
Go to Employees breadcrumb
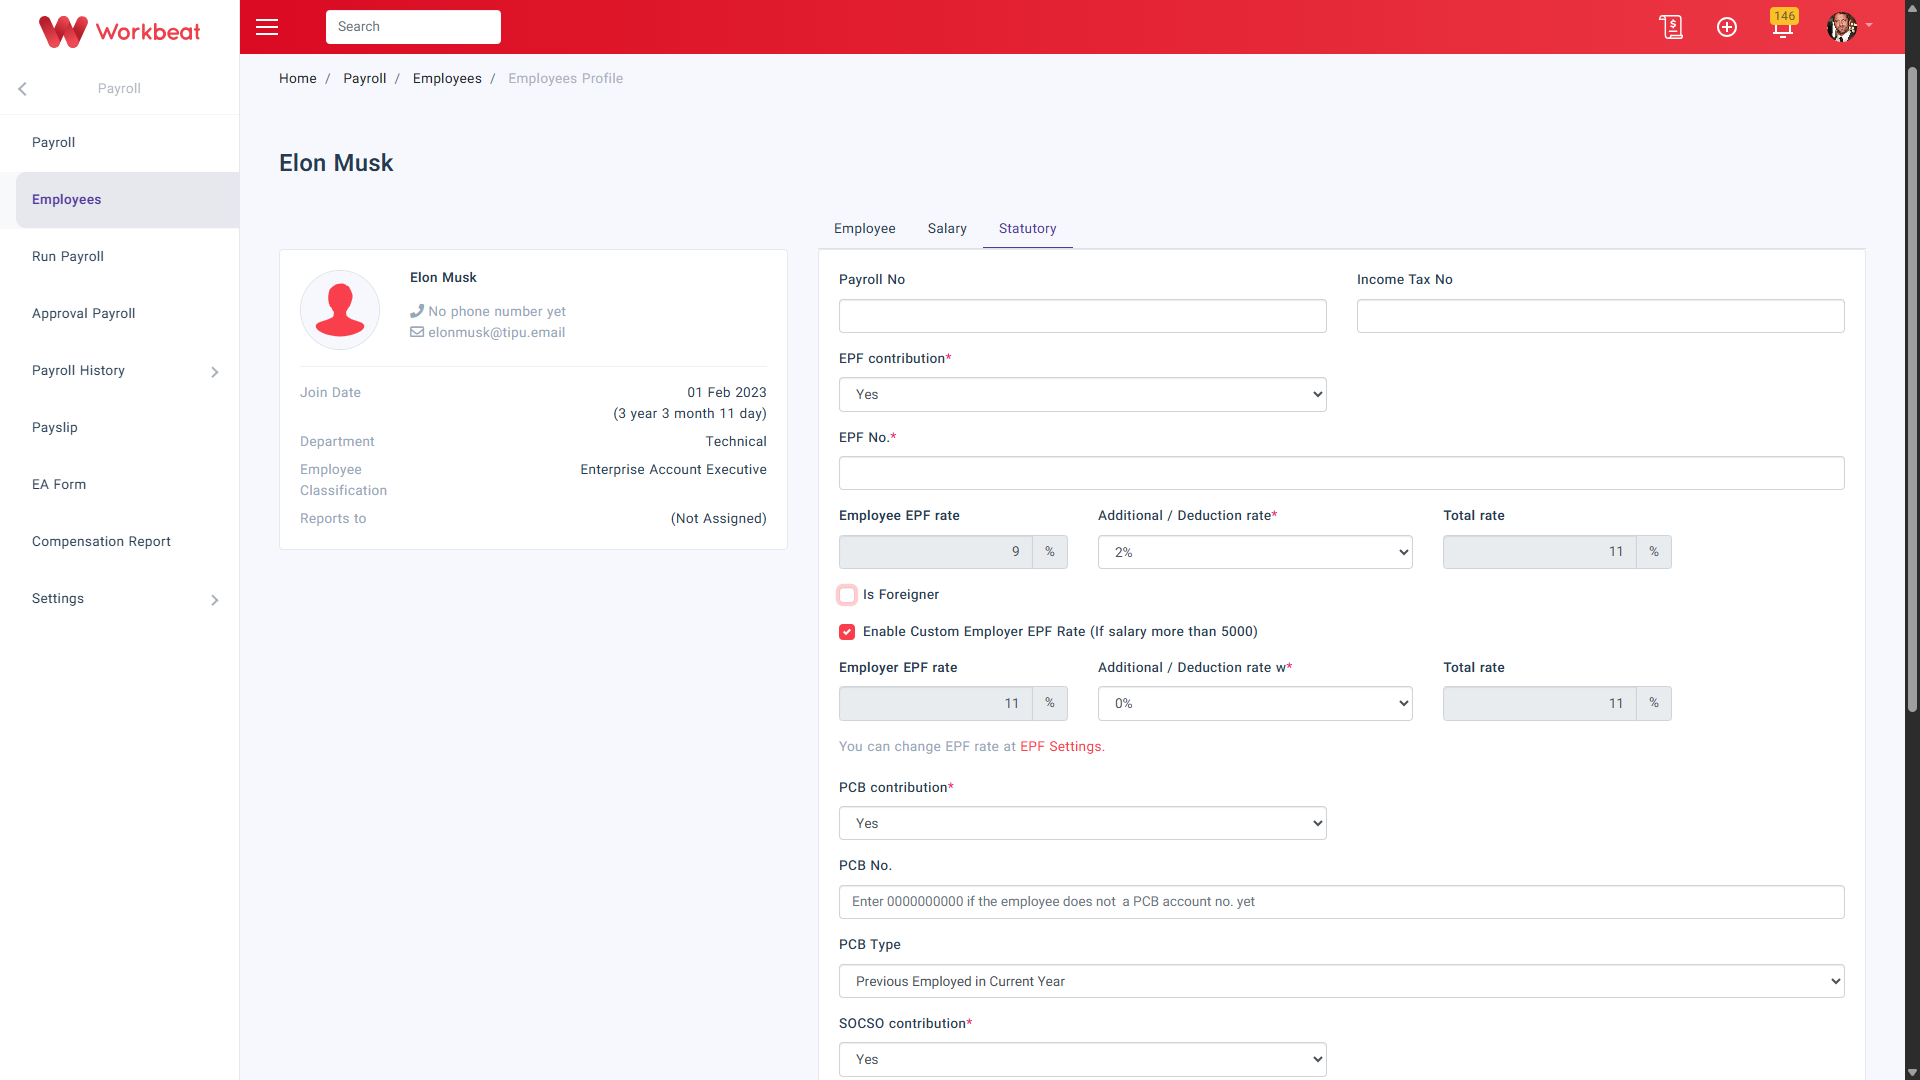coord(447,79)
